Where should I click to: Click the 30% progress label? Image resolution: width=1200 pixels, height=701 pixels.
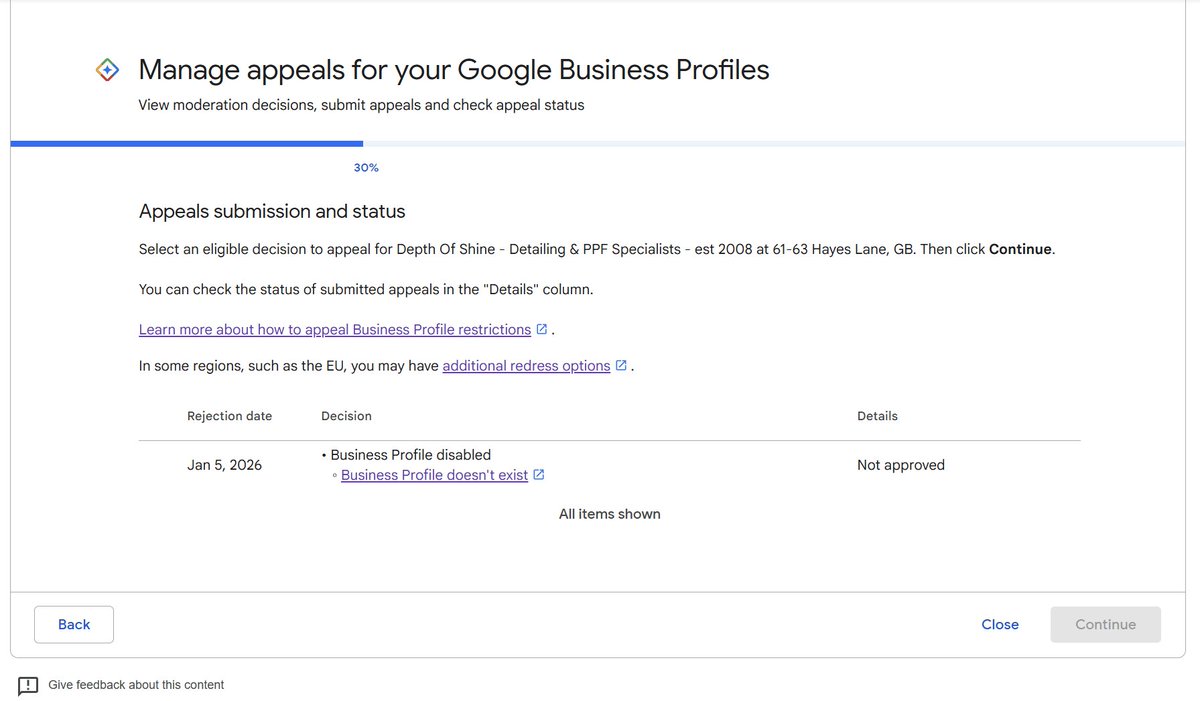[x=366, y=168]
